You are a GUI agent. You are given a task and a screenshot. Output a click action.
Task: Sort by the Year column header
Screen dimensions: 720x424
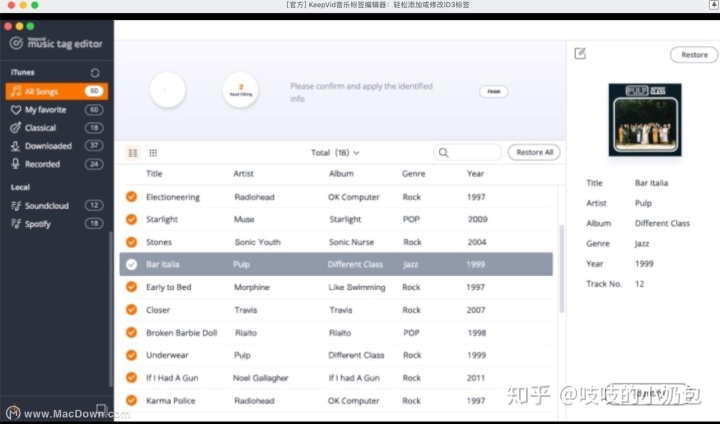[475, 174]
